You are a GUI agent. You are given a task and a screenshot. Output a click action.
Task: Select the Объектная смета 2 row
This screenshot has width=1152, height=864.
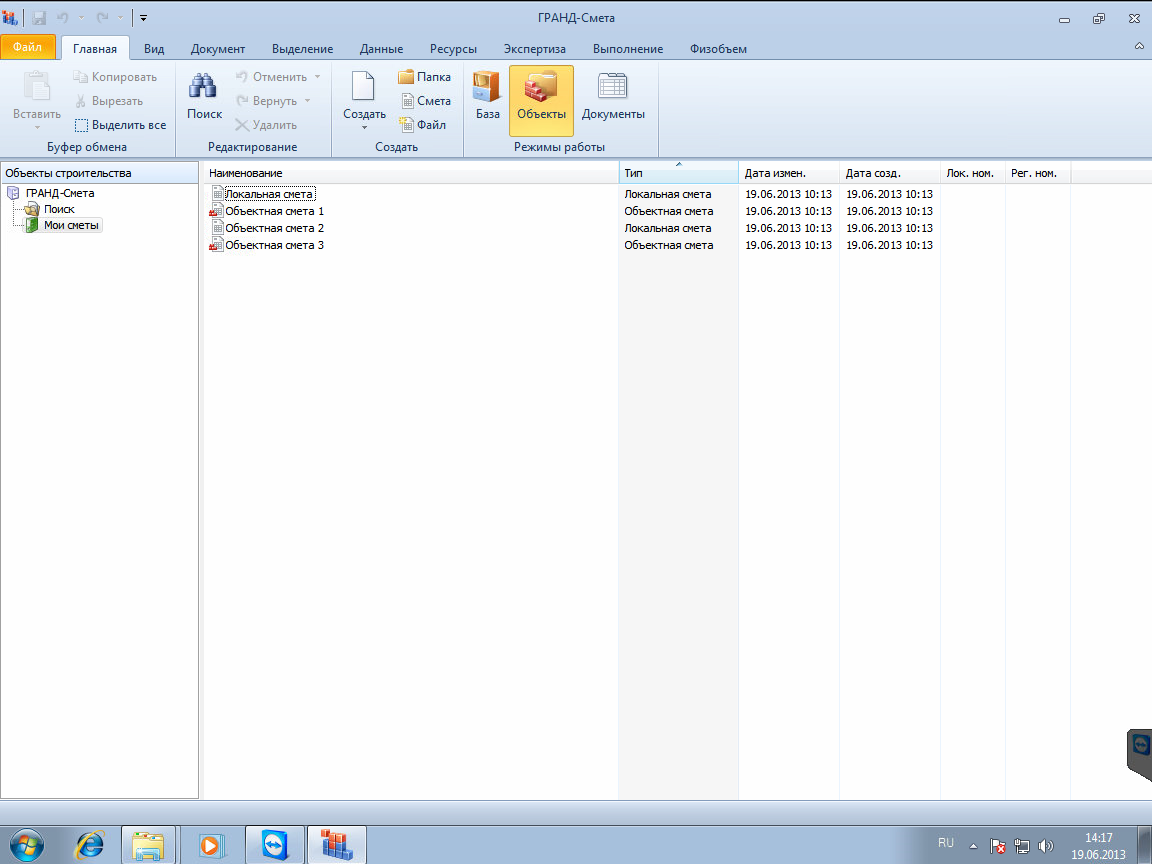pyautogui.click(x=274, y=229)
